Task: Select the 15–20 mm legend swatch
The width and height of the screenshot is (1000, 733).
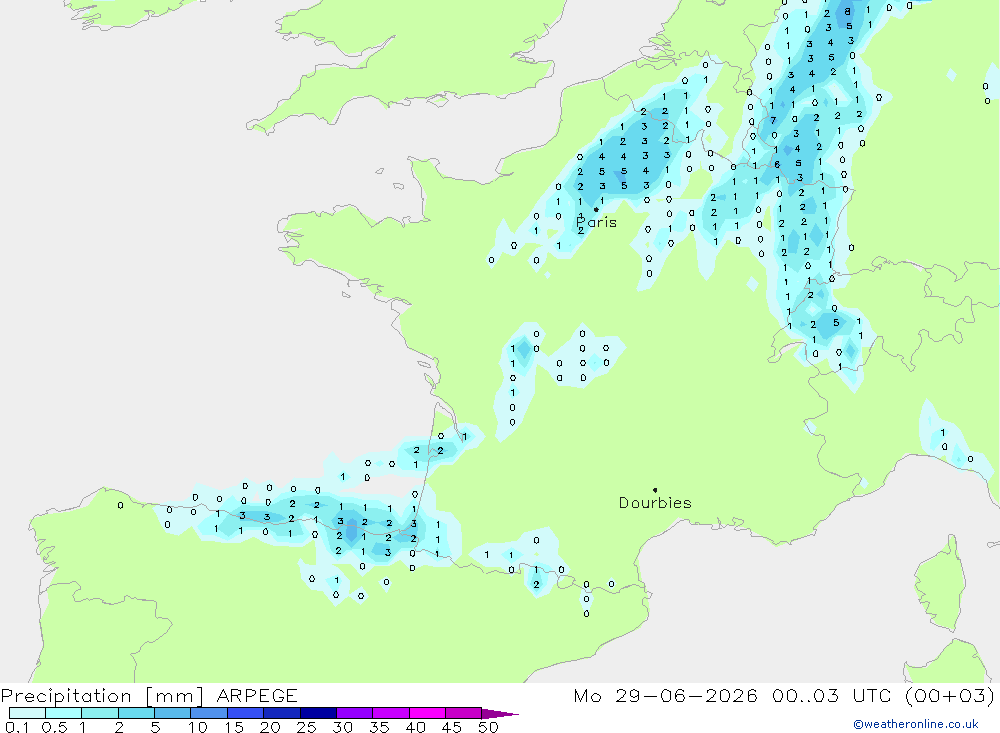Action: click(245, 713)
